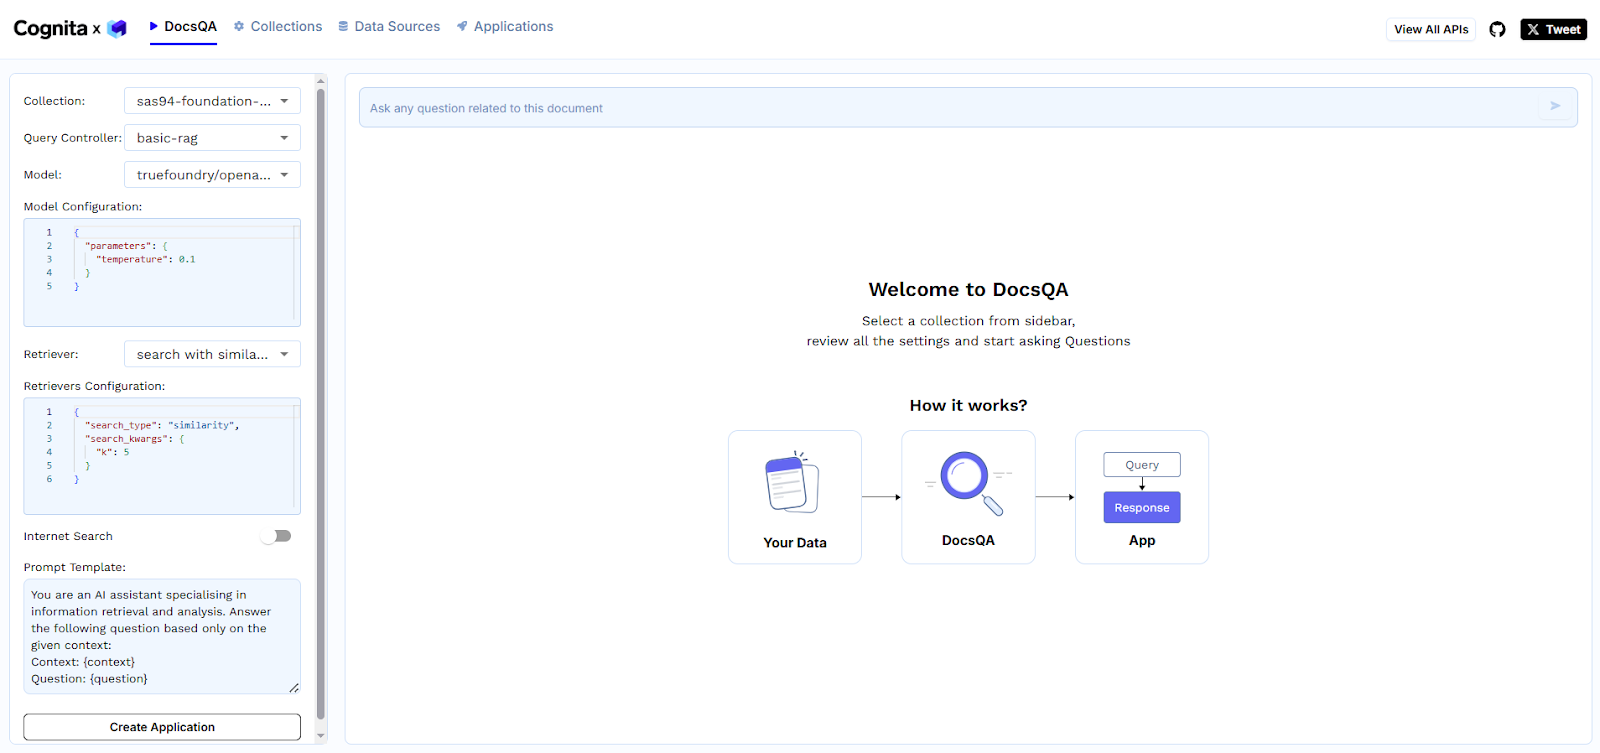Click the How it works? heading

pyautogui.click(x=968, y=405)
